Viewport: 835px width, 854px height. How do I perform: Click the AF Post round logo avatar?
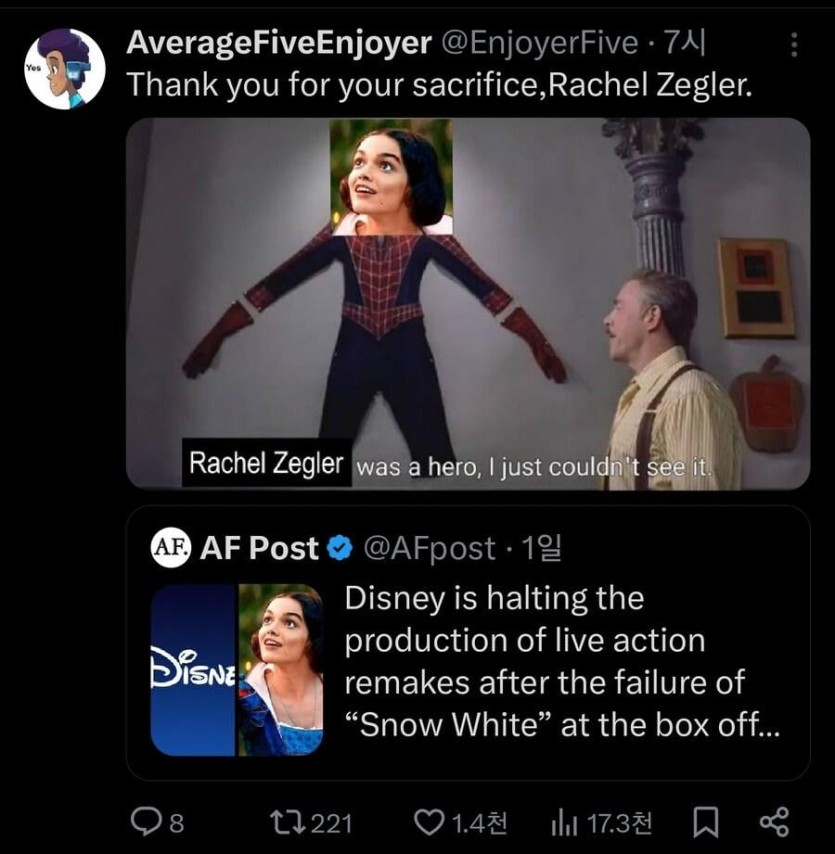(x=170, y=548)
